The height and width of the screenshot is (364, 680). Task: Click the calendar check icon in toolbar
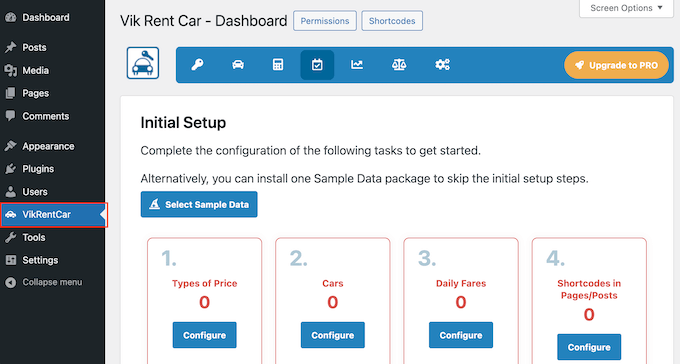317,65
